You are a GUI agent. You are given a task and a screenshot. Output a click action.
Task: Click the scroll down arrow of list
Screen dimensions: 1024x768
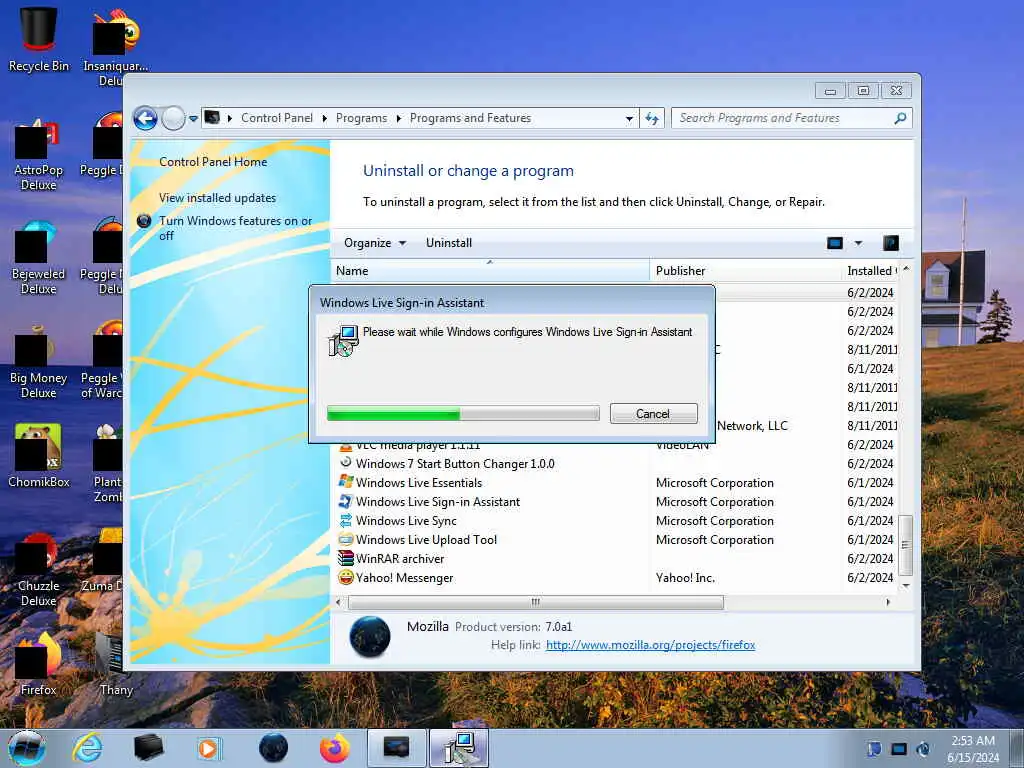point(905,586)
